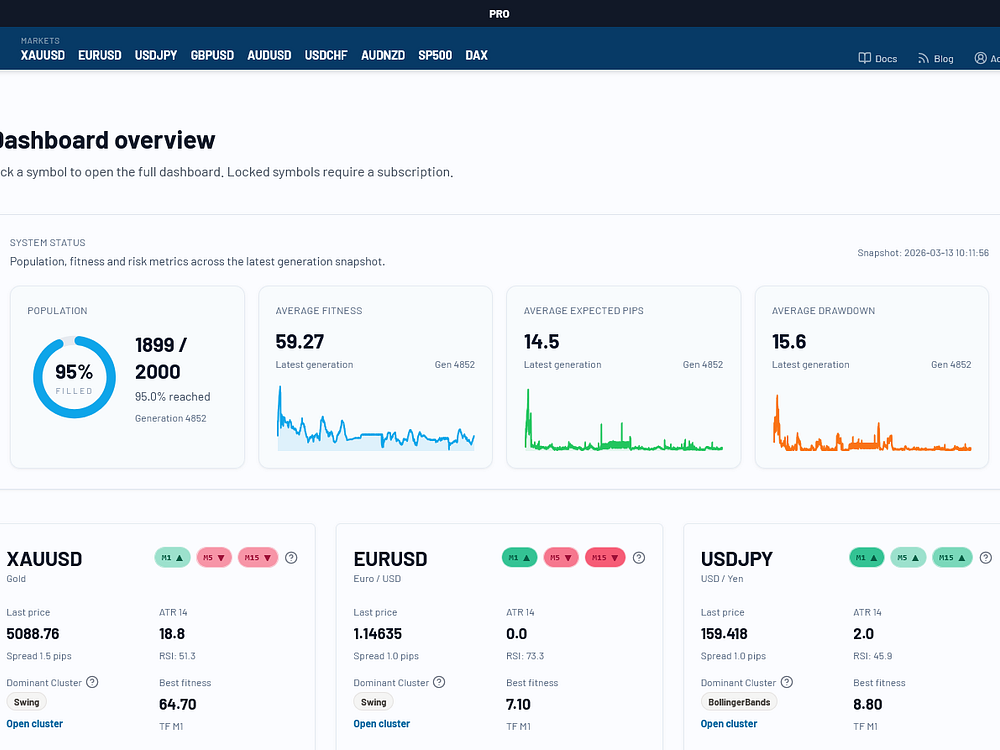
Task: Toggle the M5 badge on EURUSD card
Action: tap(560, 558)
